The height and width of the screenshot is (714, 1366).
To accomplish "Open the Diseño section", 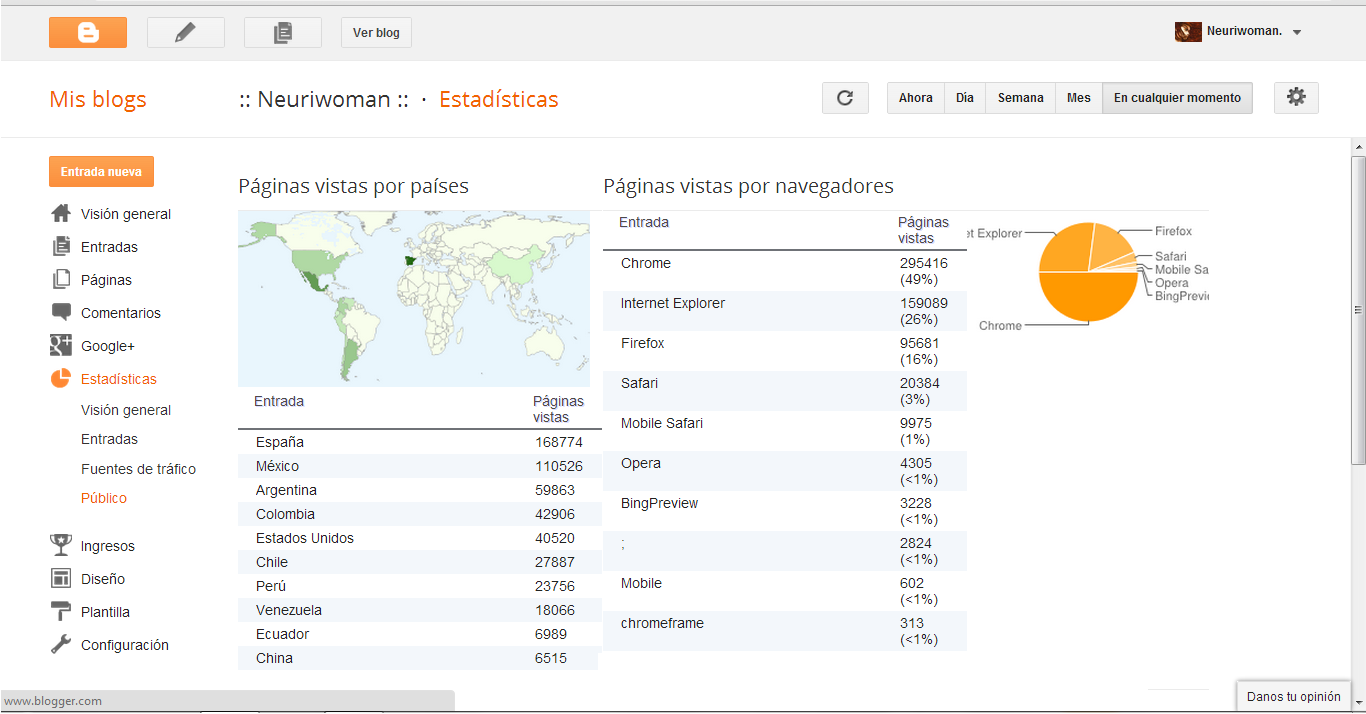I will click(x=103, y=579).
